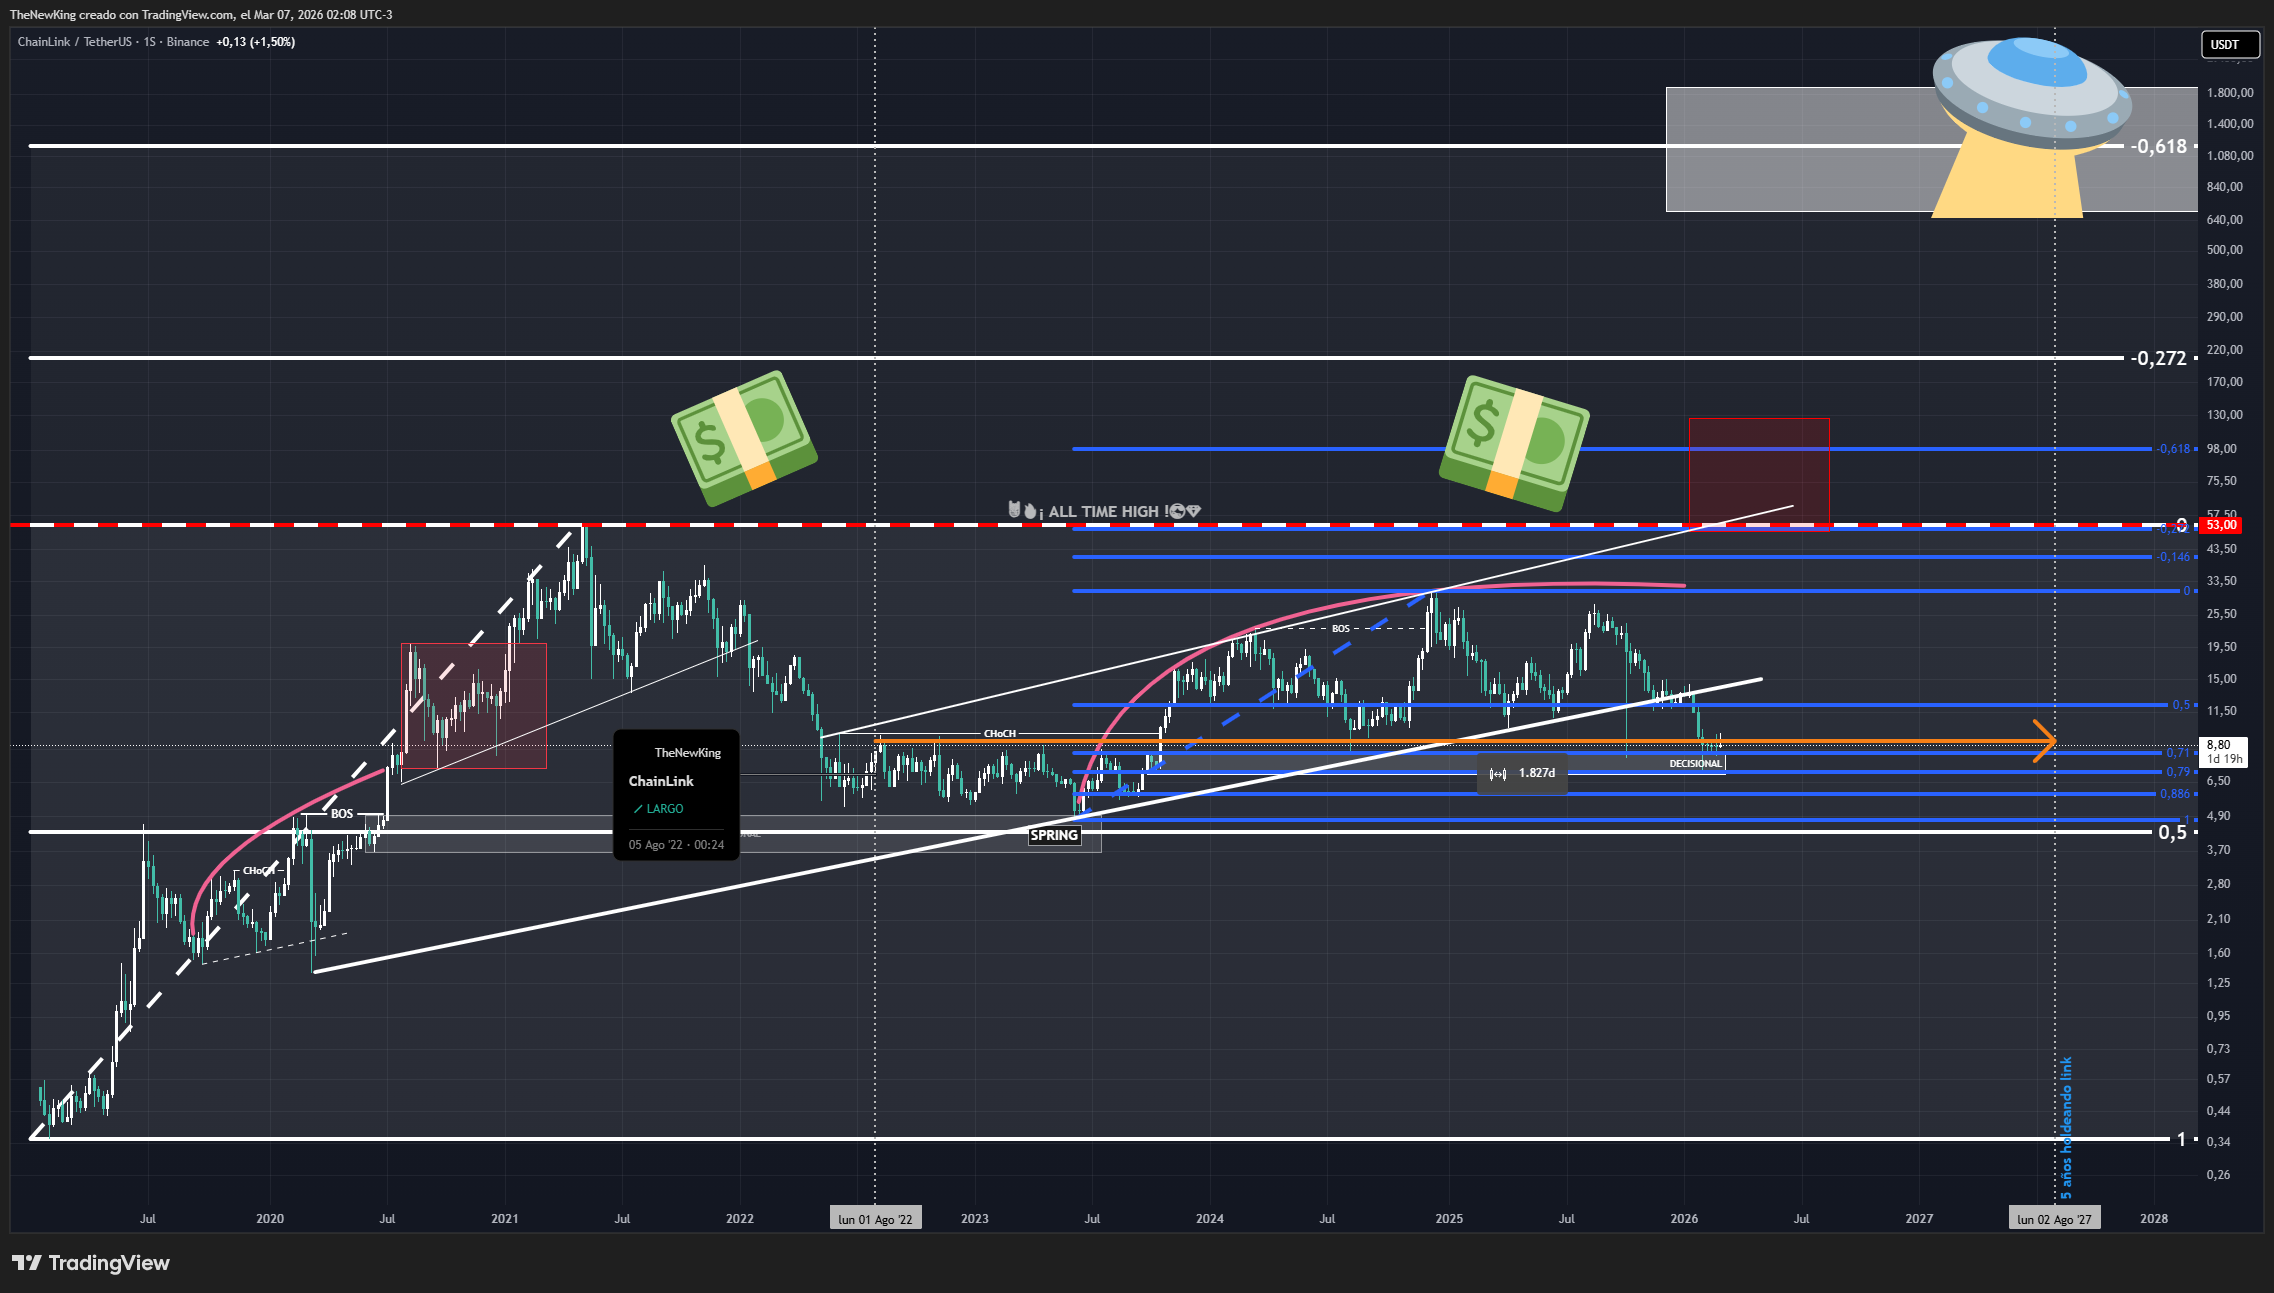Click the UFO emoji sticker on the chart
Image resolution: width=2274 pixels, height=1293 pixels.
2030,126
